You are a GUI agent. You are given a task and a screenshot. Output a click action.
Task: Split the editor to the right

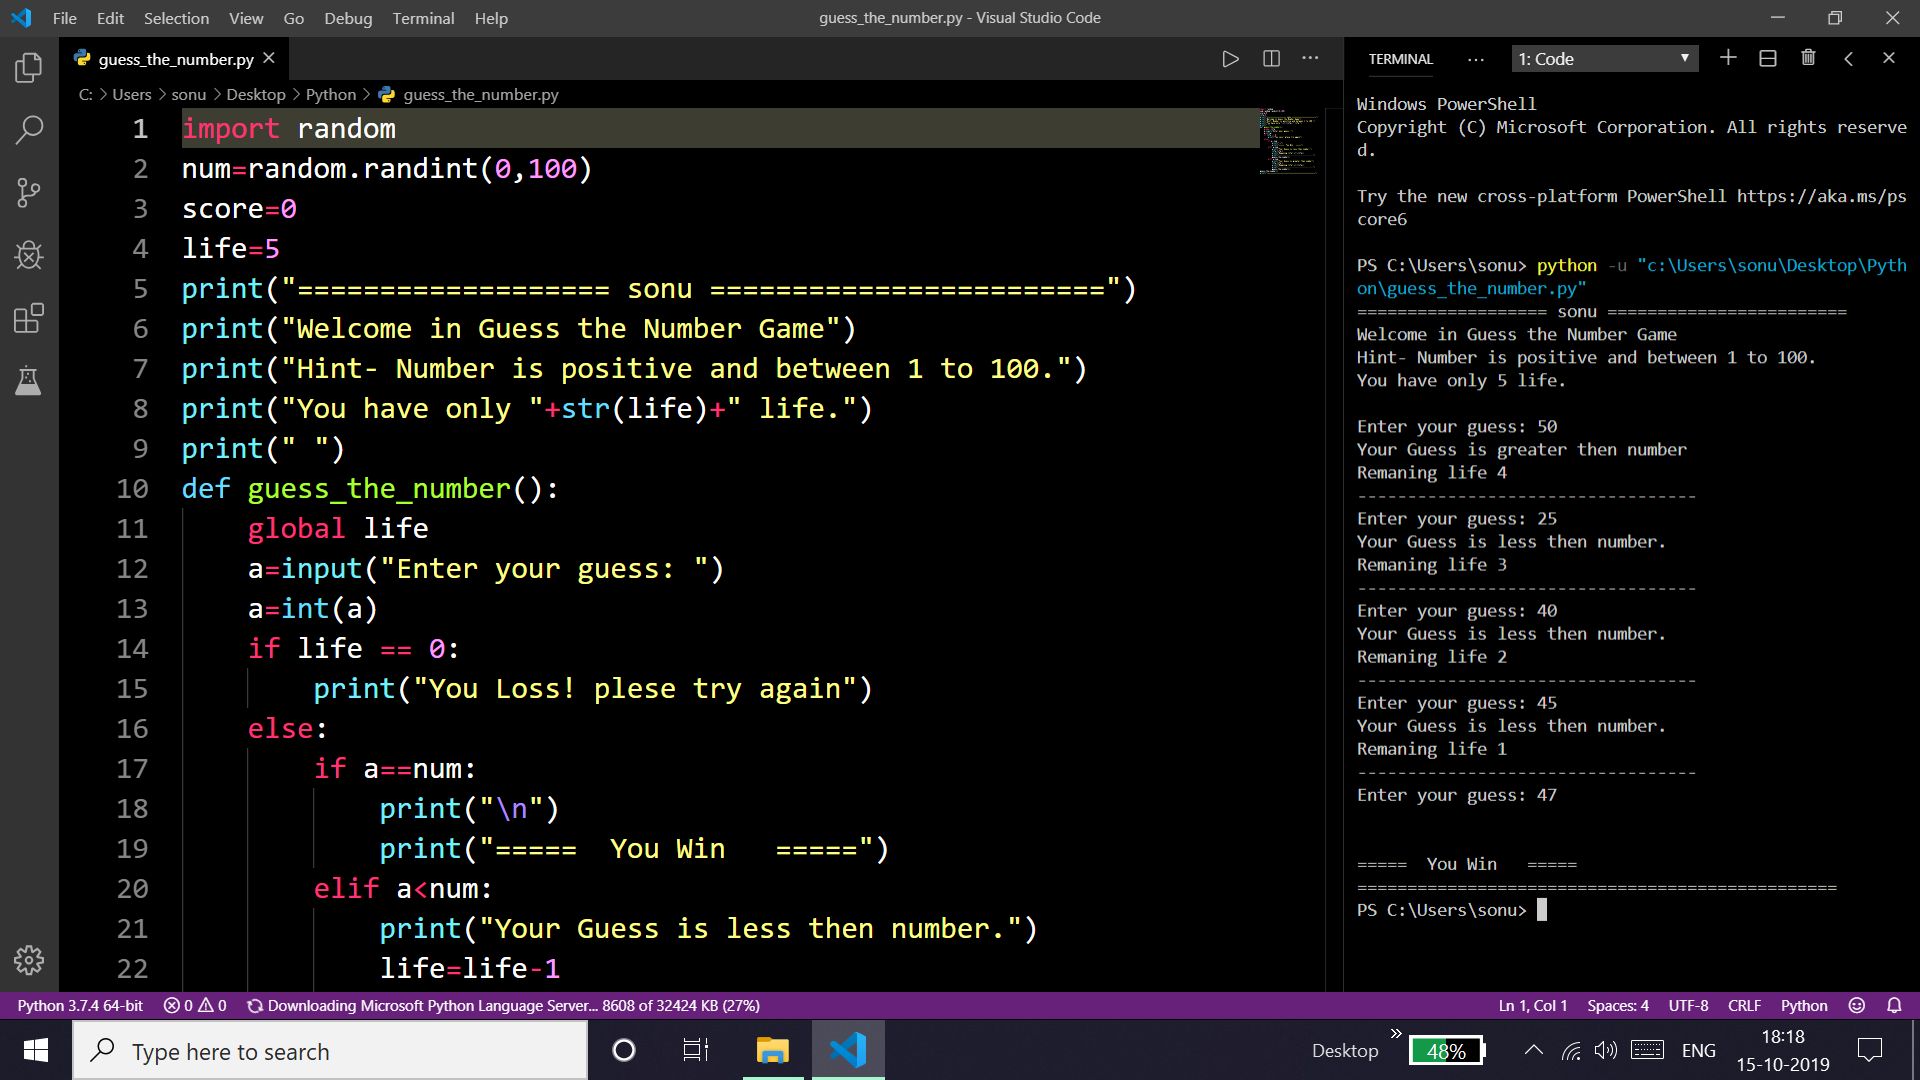coord(1271,59)
